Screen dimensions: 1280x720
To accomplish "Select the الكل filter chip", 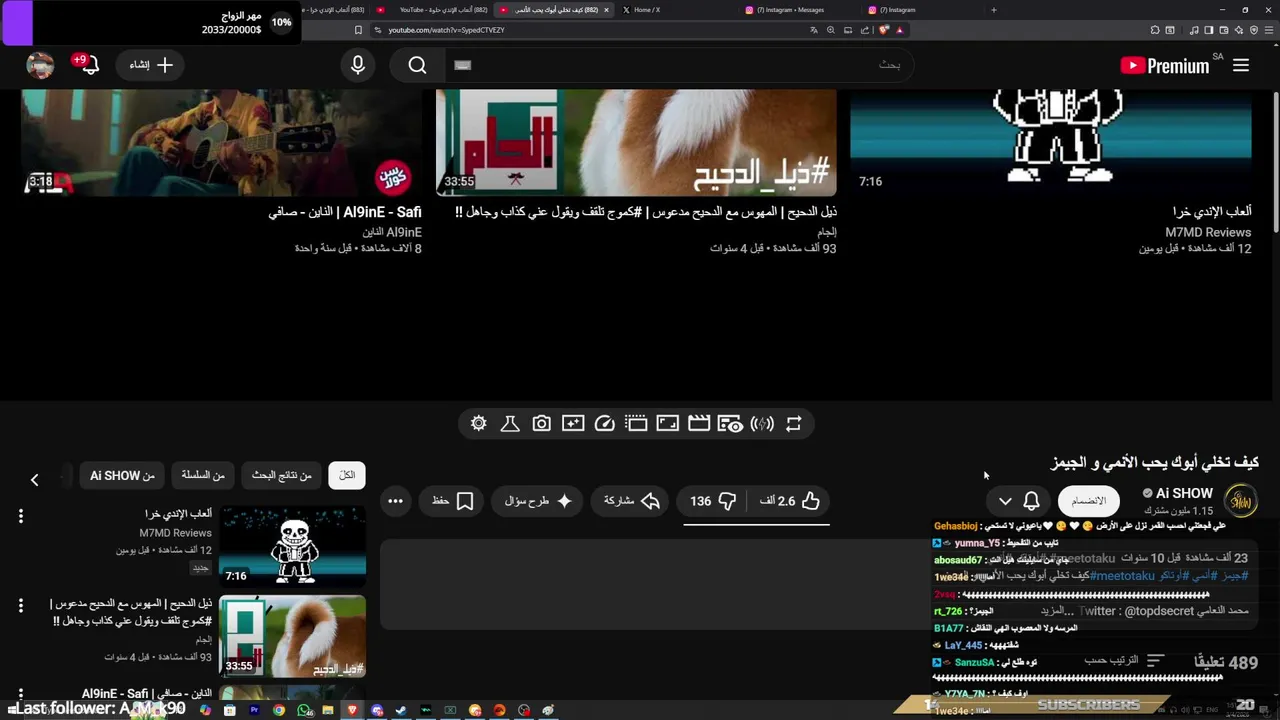I will coord(347,475).
